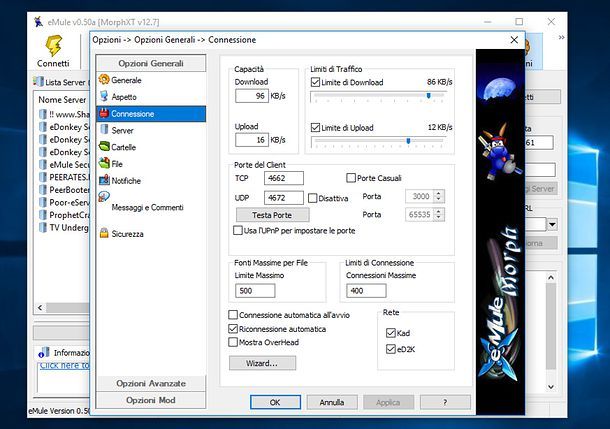Viewport: 610px width, 429px height.
Task: Click the Annulla button
Action: tap(332, 402)
